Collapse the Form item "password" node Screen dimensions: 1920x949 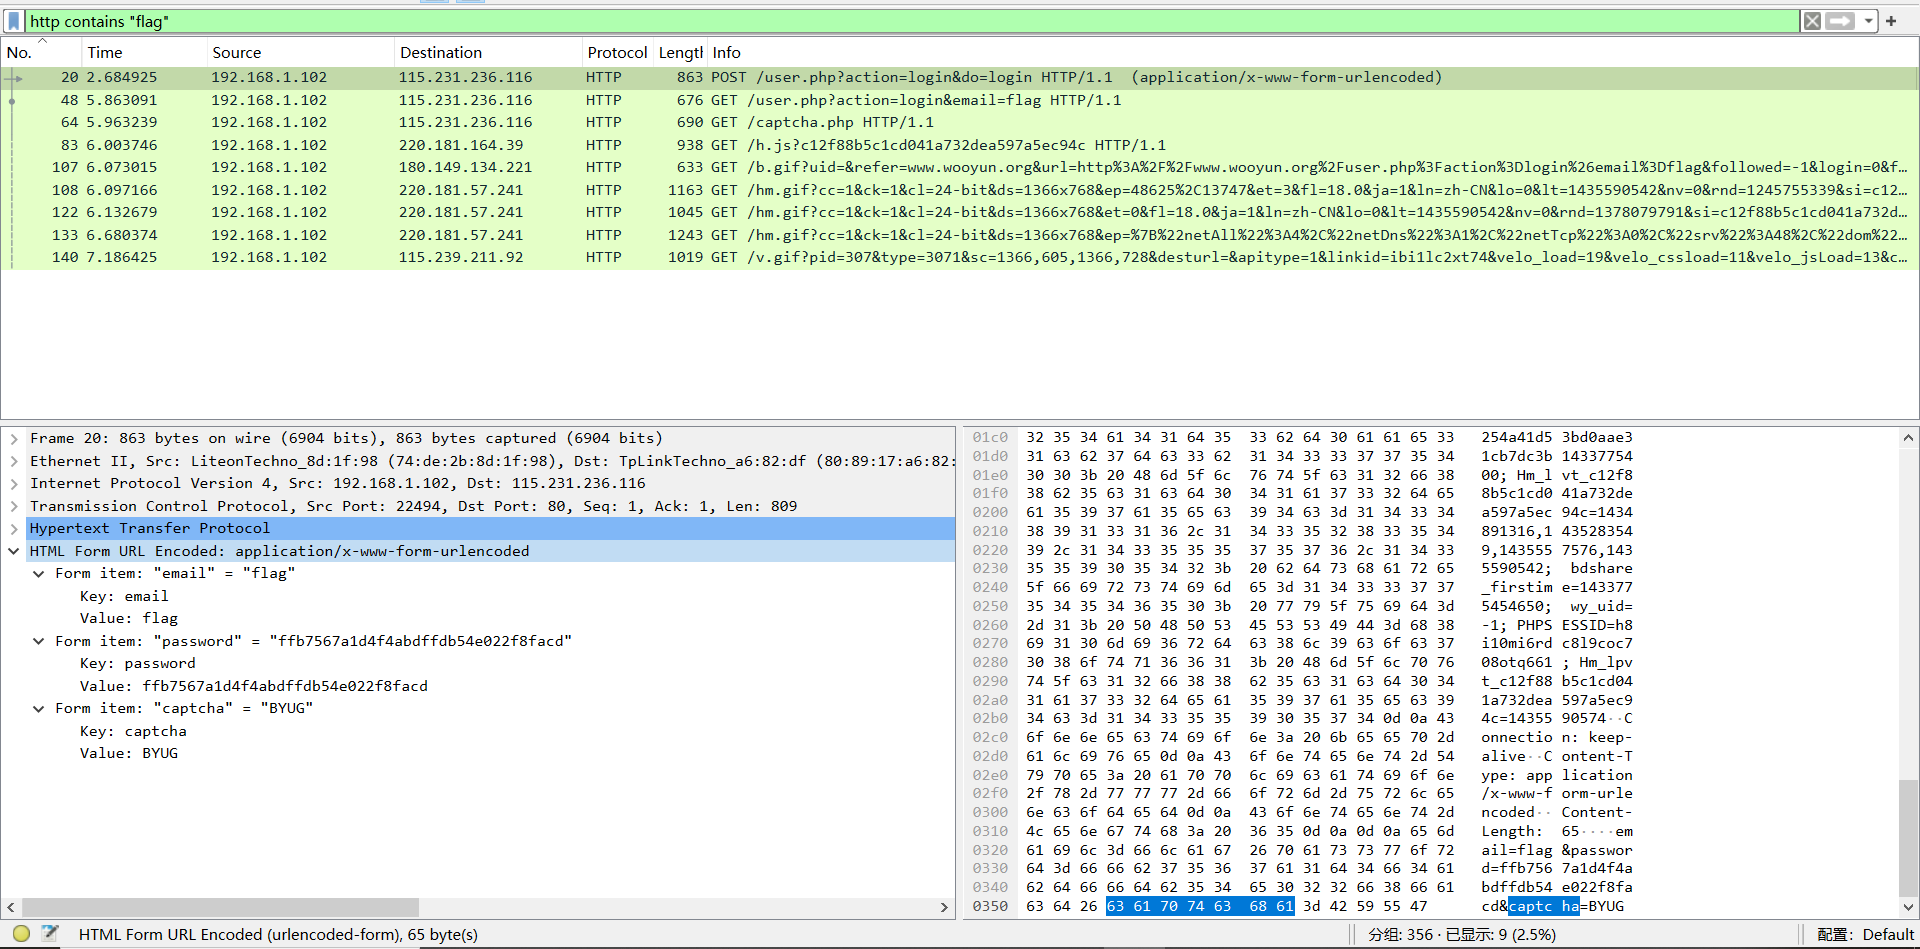coord(39,641)
